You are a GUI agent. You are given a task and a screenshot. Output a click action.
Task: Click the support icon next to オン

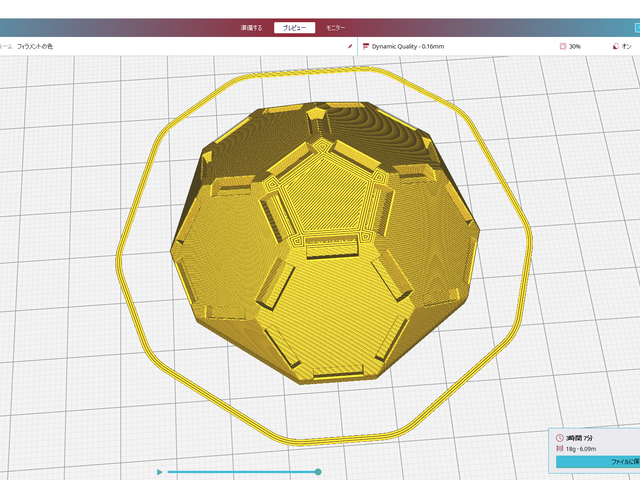click(613, 46)
